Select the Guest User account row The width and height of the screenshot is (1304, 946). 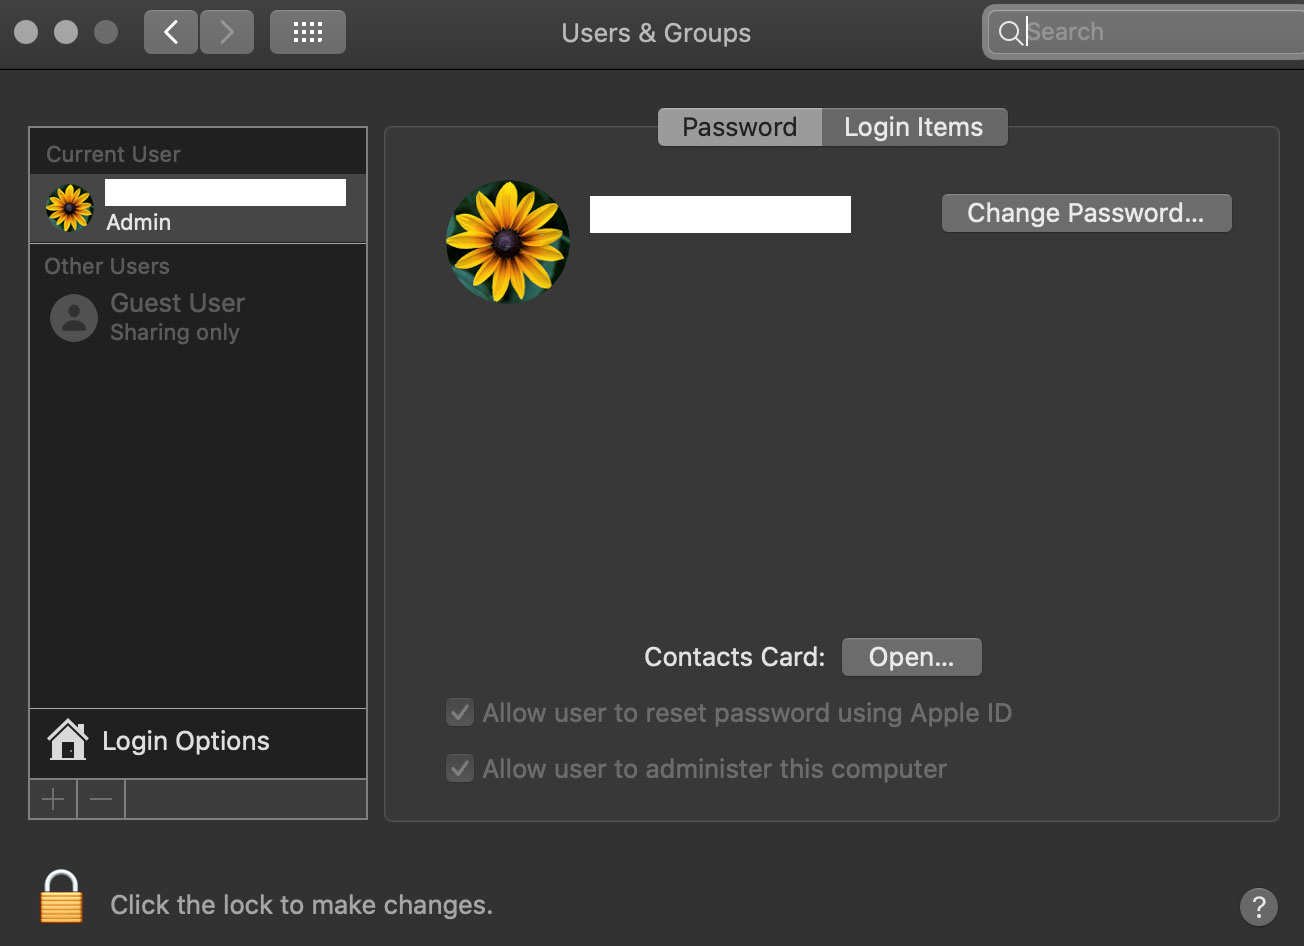point(198,318)
